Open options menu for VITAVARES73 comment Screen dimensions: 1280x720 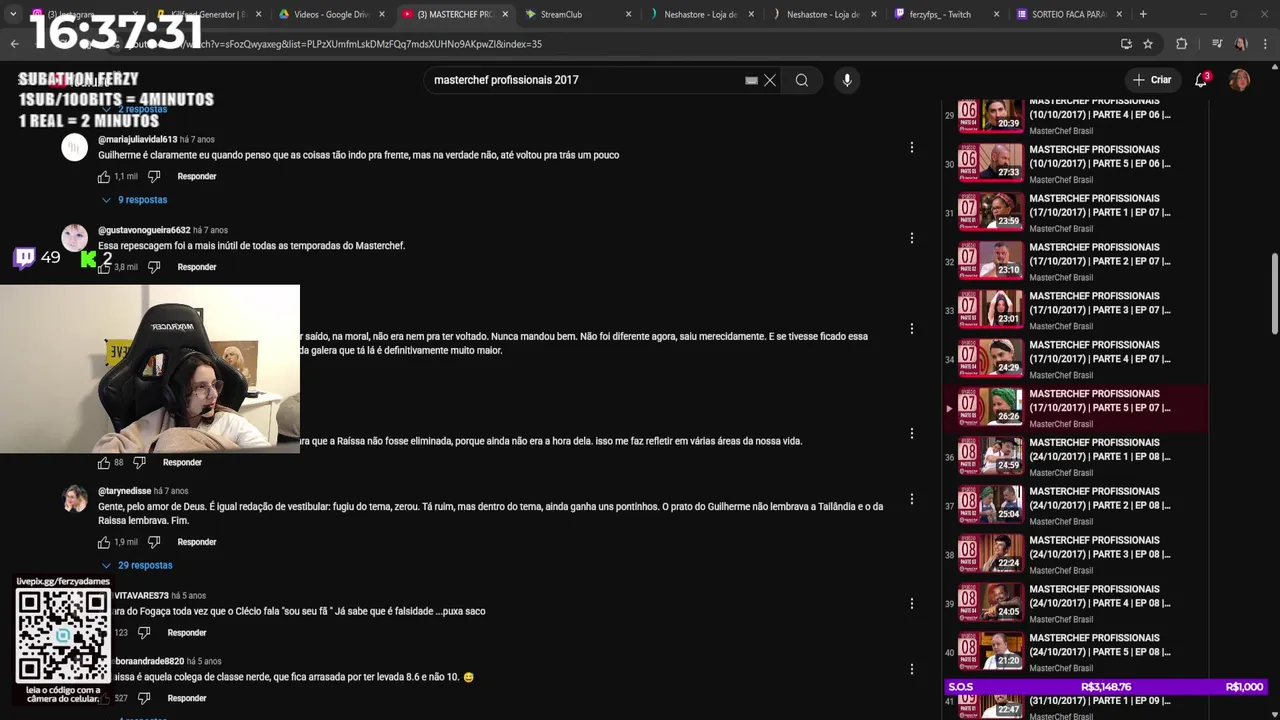tap(911, 603)
